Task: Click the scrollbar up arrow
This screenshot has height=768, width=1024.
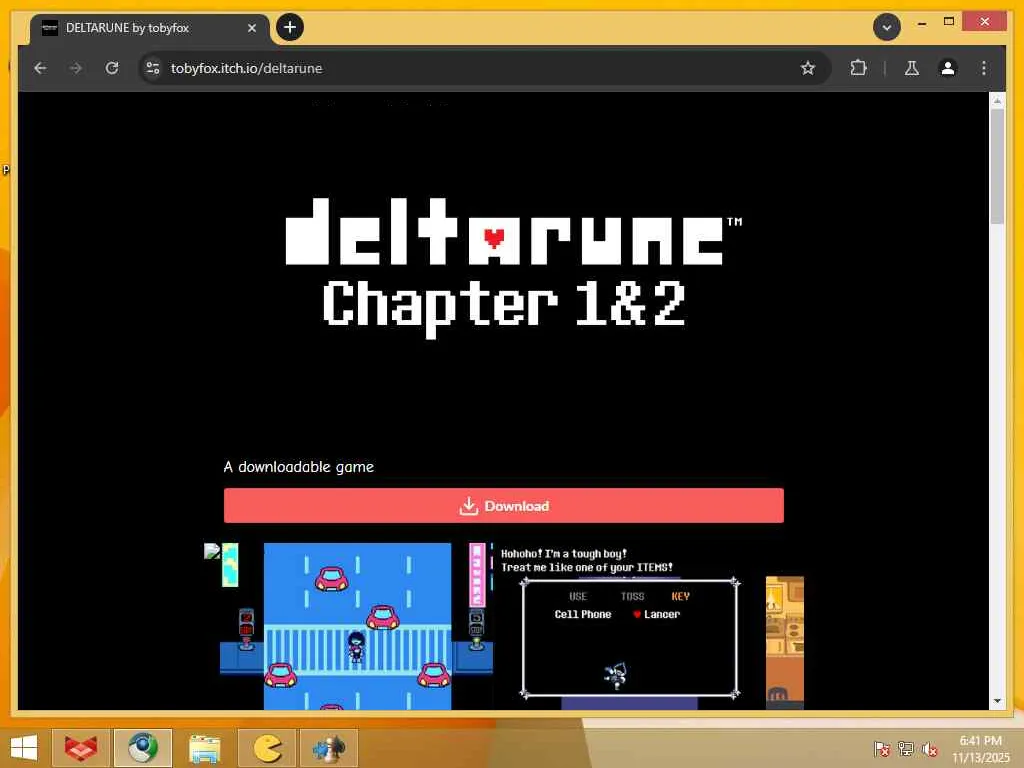Action: coord(997,100)
